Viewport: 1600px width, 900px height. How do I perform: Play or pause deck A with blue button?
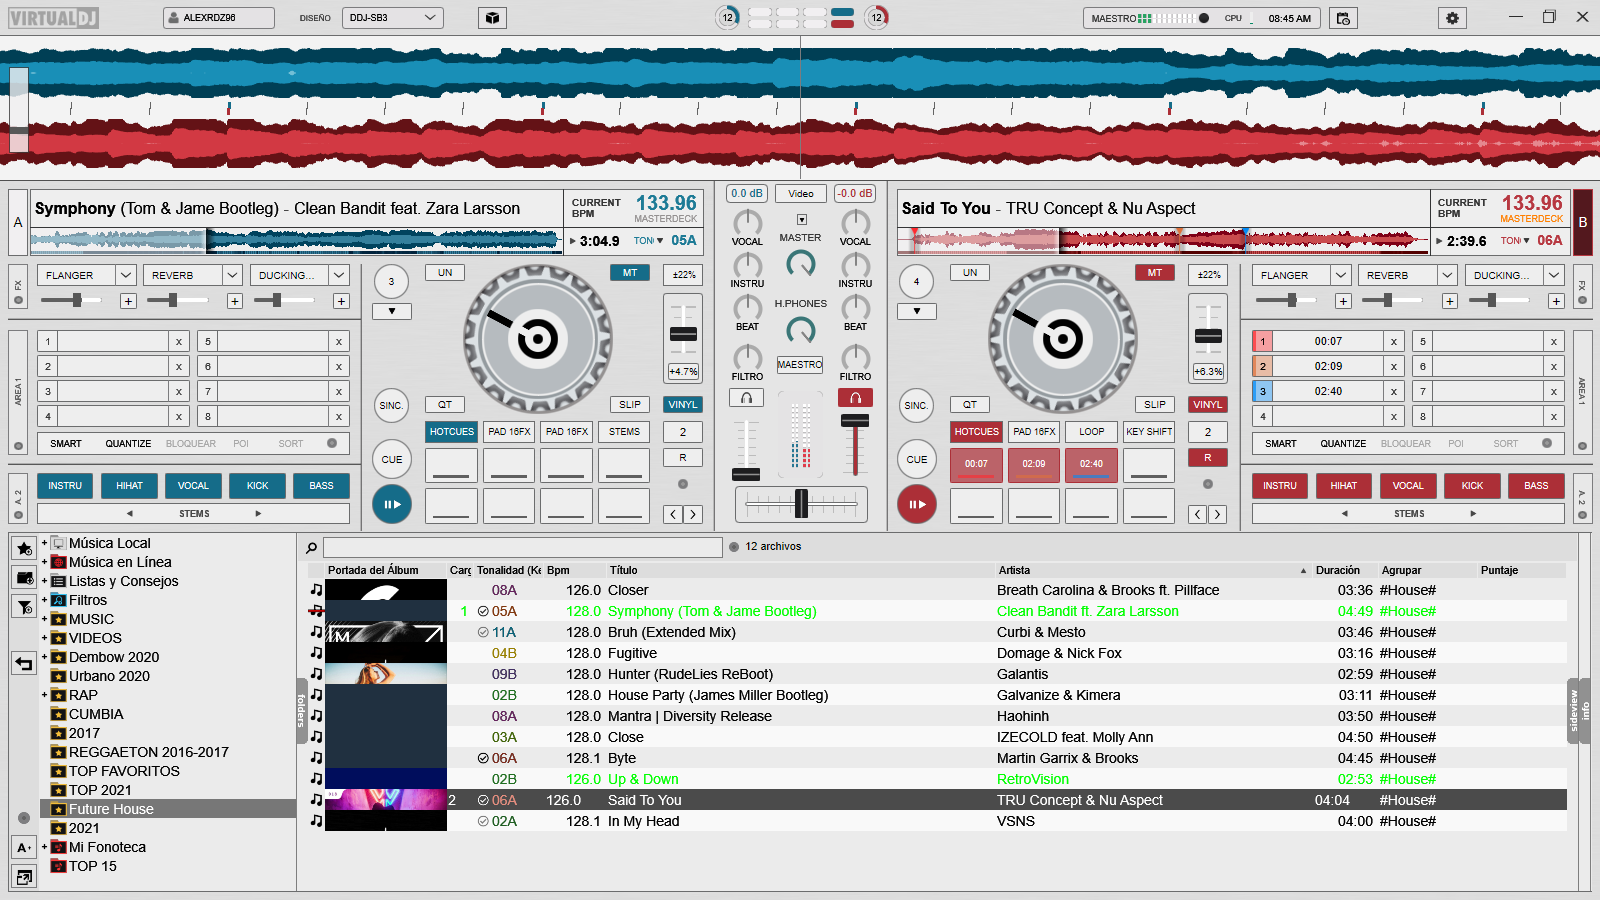tap(392, 504)
